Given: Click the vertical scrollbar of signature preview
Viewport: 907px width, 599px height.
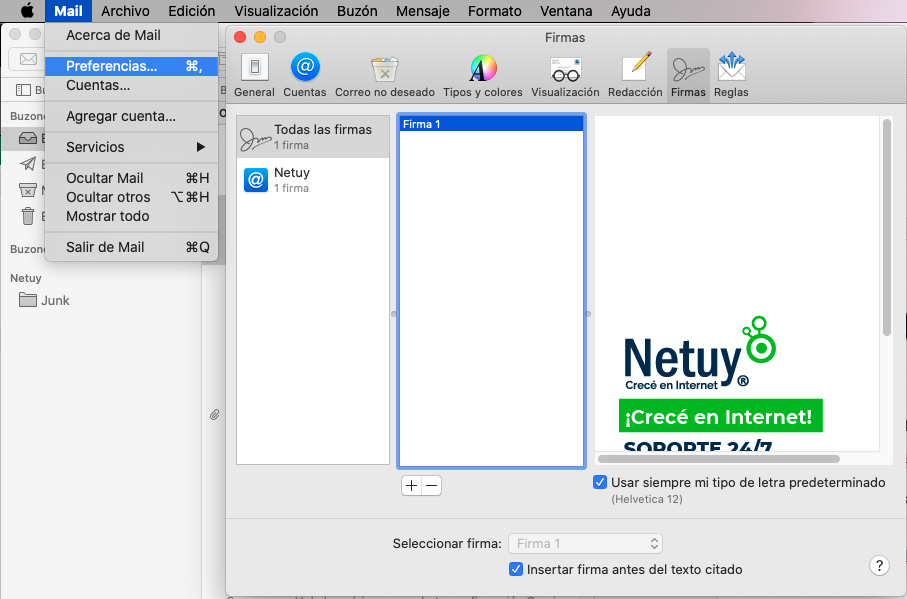Looking at the screenshot, I should tap(887, 227).
